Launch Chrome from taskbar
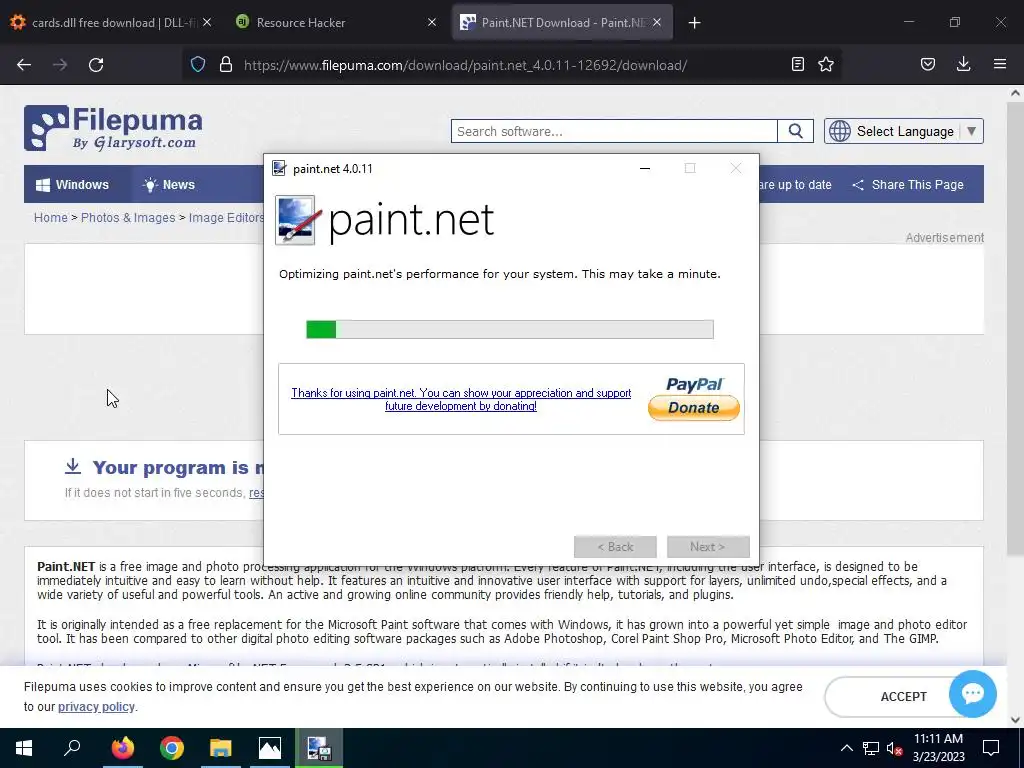Image resolution: width=1024 pixels, height=768 pixels. [172, 748]
